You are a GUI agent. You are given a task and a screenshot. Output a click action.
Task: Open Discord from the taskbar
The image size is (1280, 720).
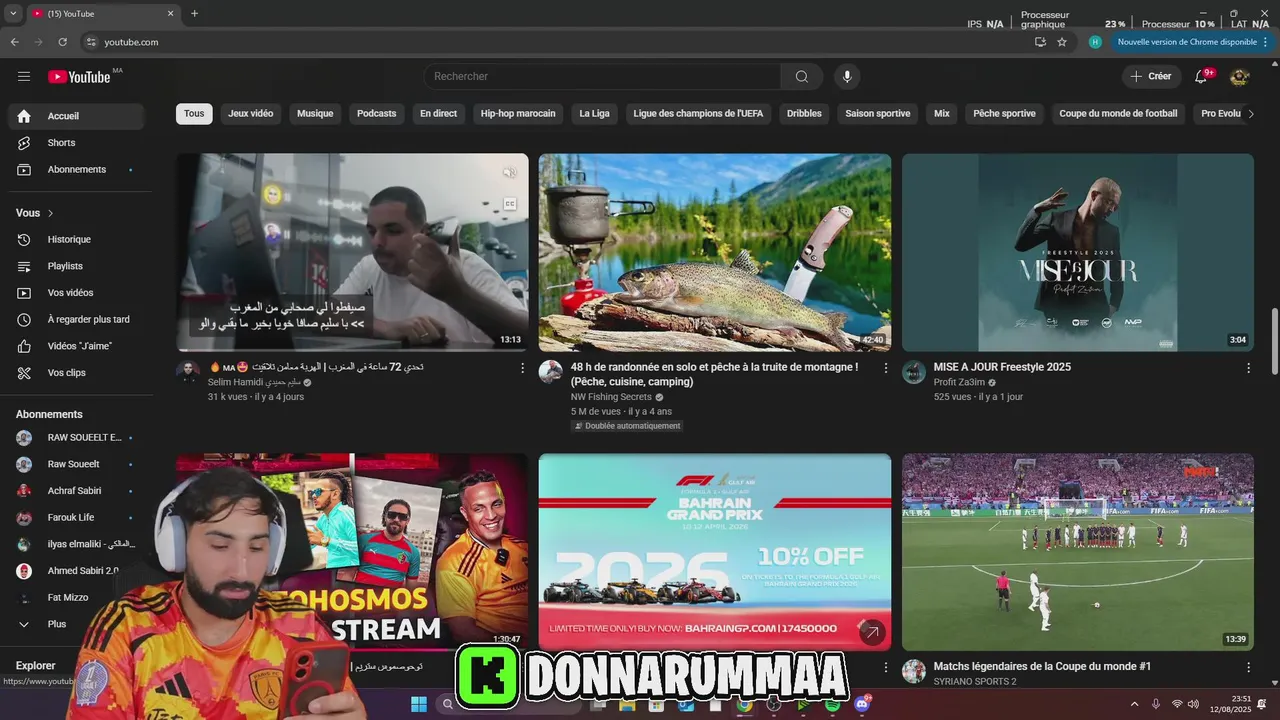click(862, 704)
